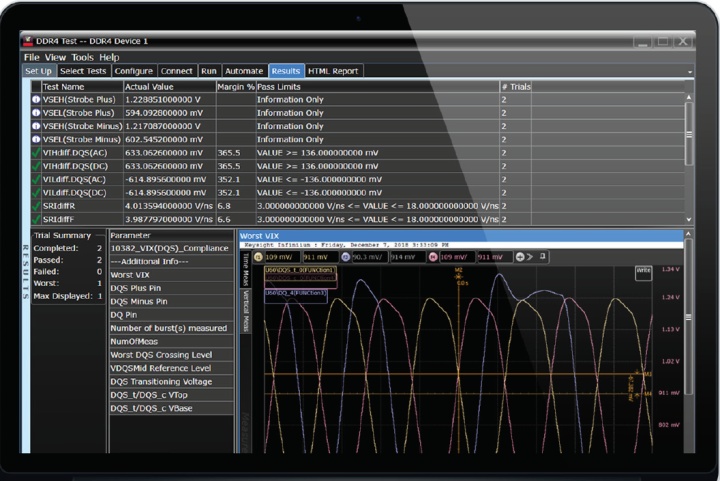The image size is (720, 481).
Task: Sort by # Trials column header
Action: 516,86
